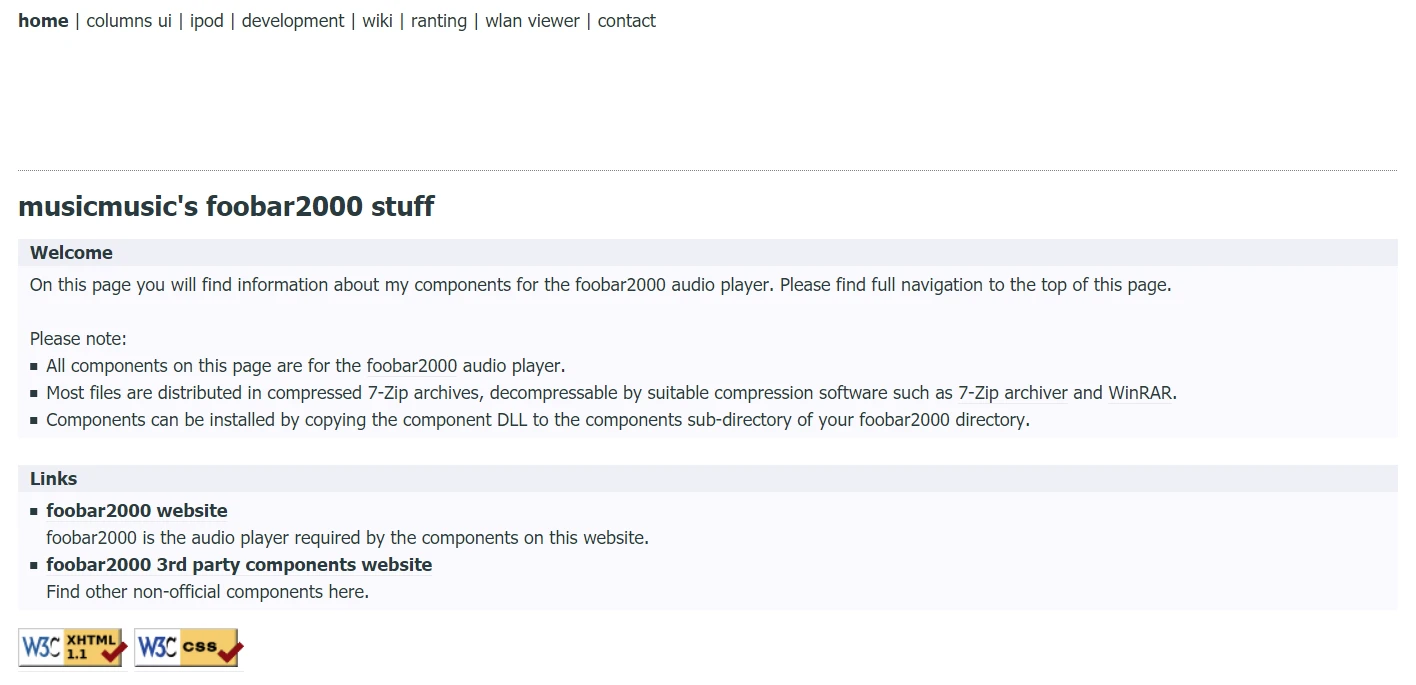Follow the foobar2000 website link
The image size is (1416, 685).
[x=136, y=511]
